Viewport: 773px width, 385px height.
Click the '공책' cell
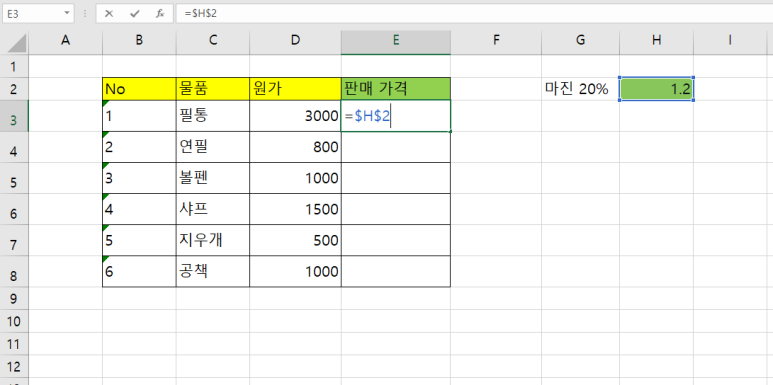[212, 271]
